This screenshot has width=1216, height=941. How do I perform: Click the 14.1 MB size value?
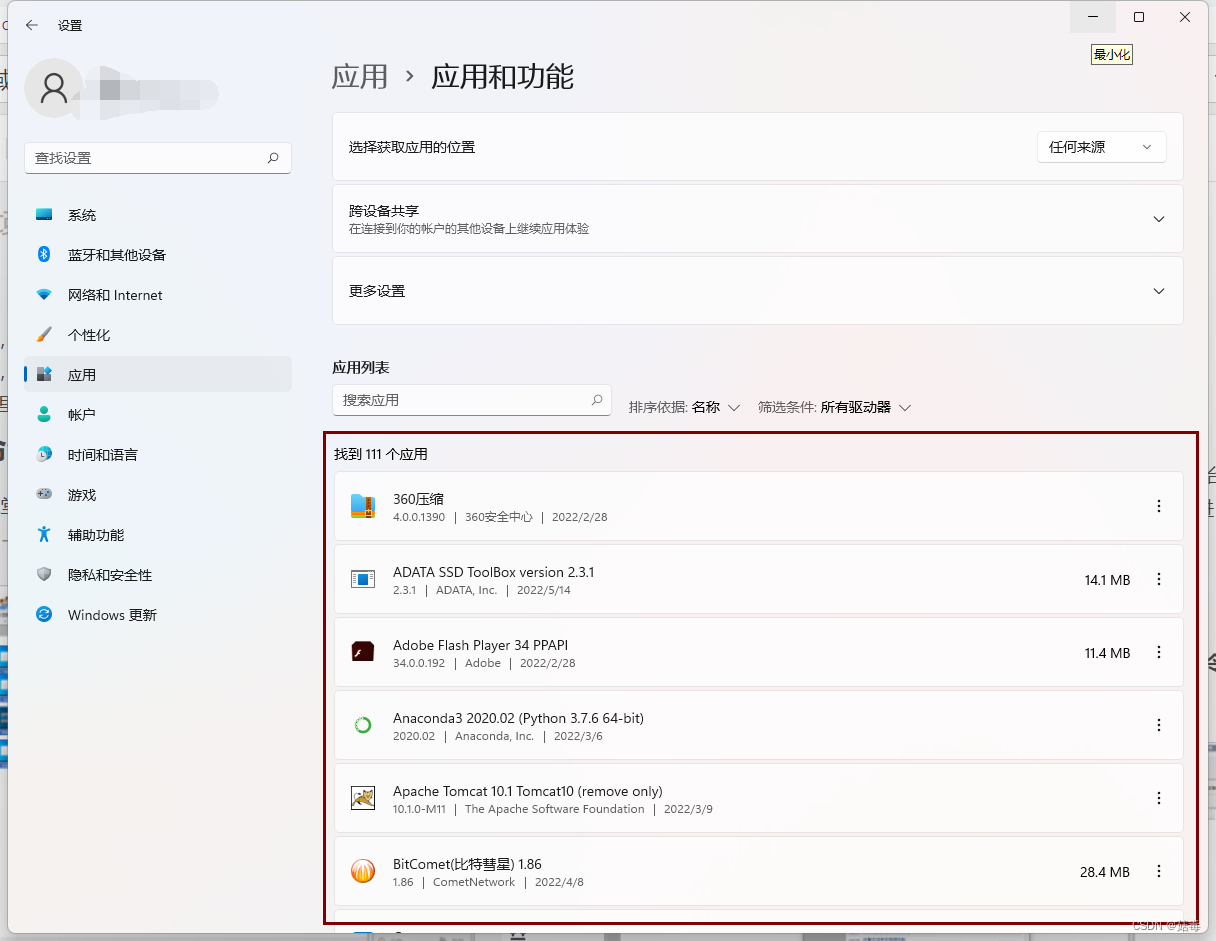1107,580
